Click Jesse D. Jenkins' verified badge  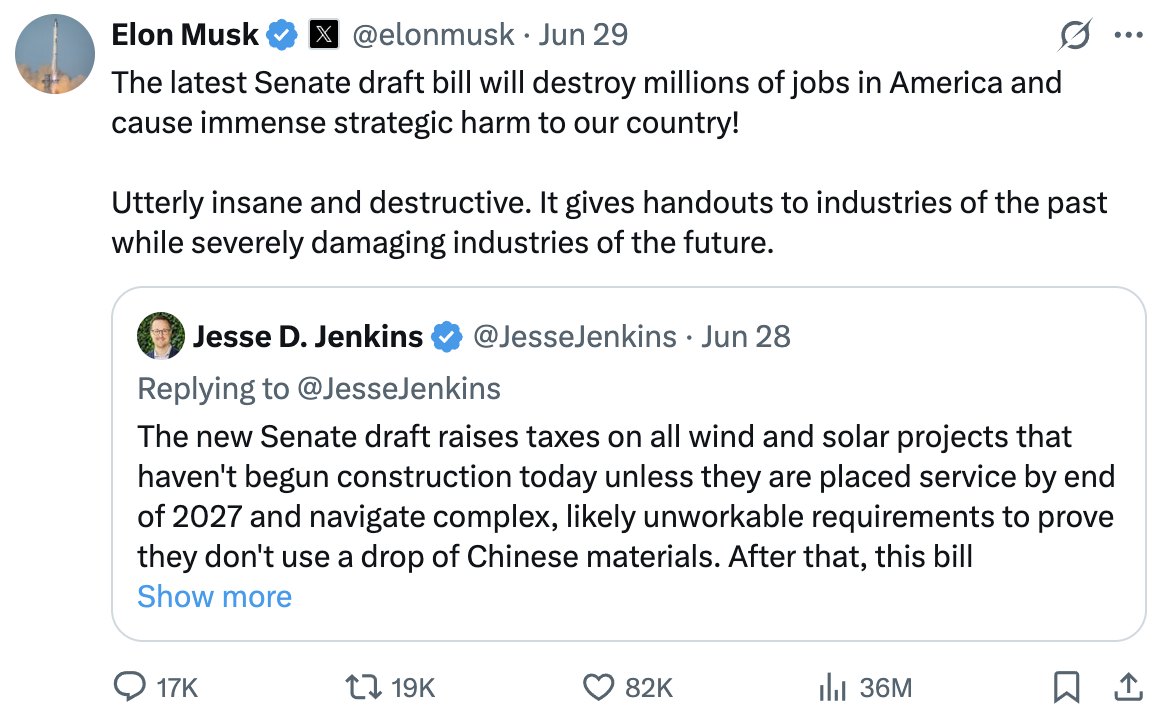pos(444,336)
